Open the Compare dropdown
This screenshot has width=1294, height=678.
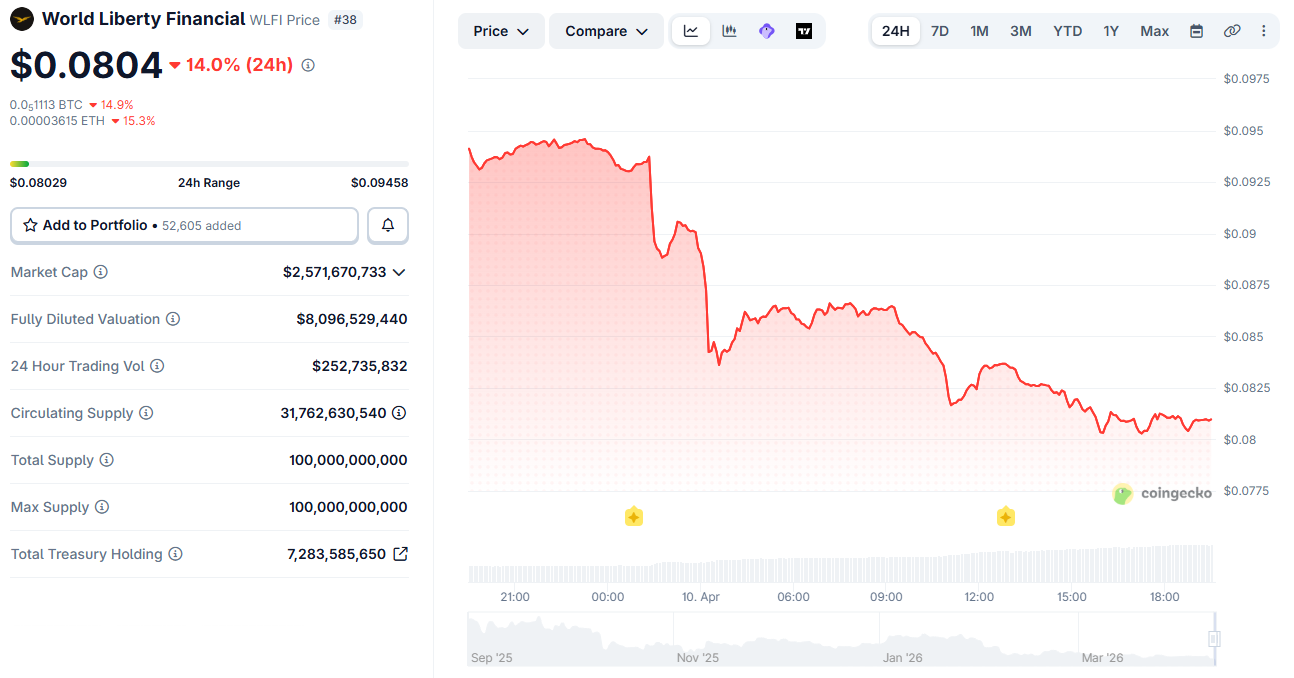click(x=606, y=31)
